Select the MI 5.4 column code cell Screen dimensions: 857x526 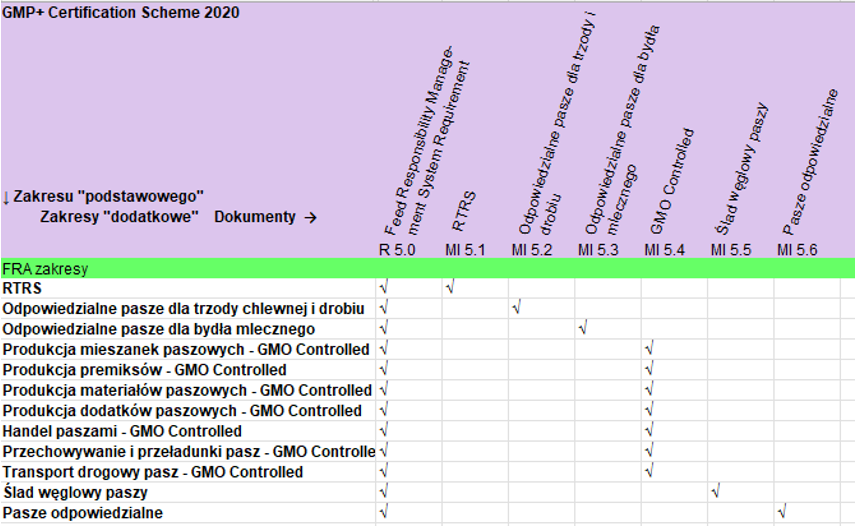click(x=665, y=248)
